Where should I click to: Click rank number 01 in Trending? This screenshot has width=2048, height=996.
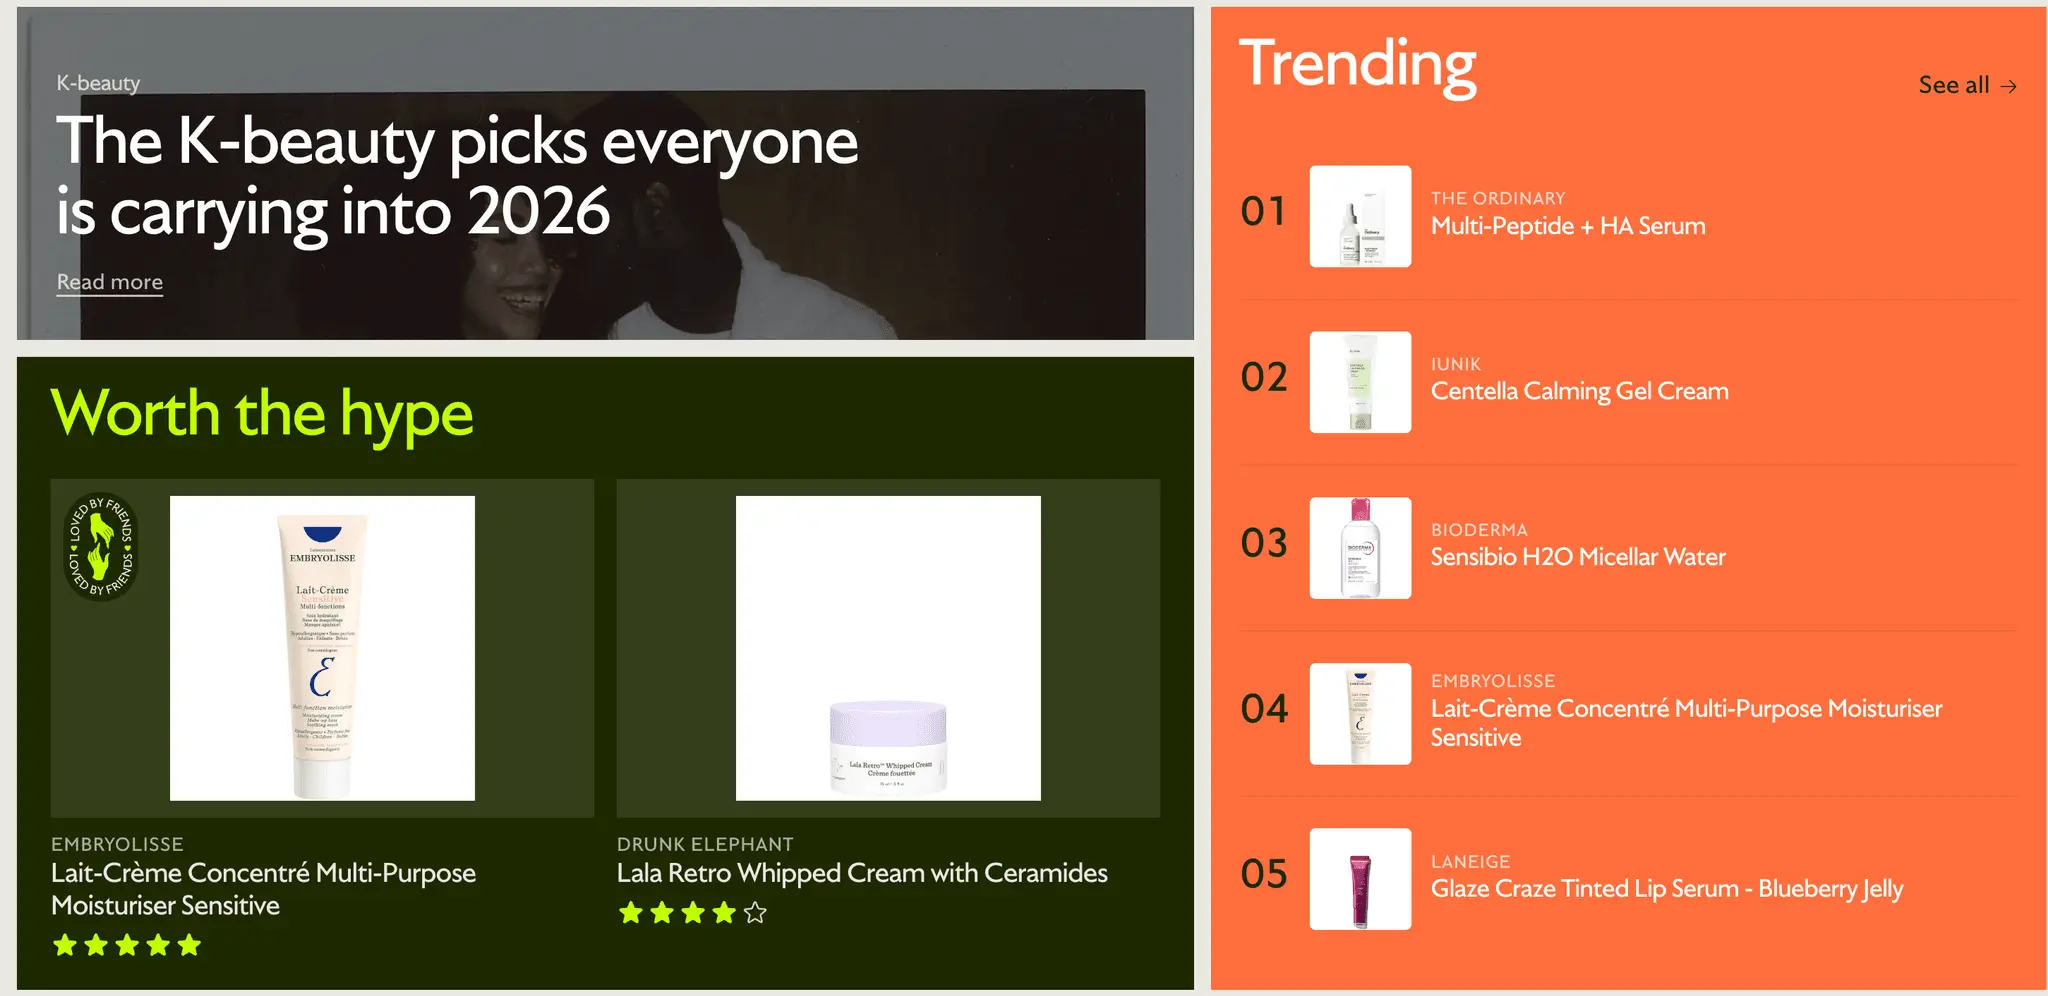pos(1263,212)
